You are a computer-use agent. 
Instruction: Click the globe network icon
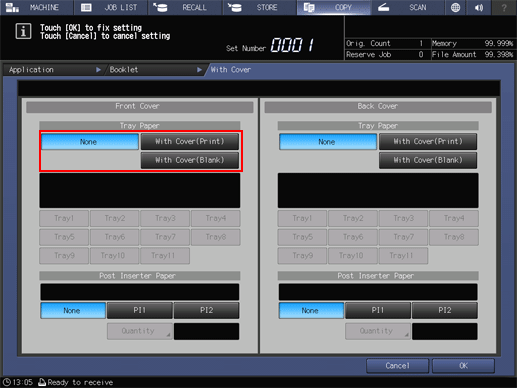click(x=455, y=7)
